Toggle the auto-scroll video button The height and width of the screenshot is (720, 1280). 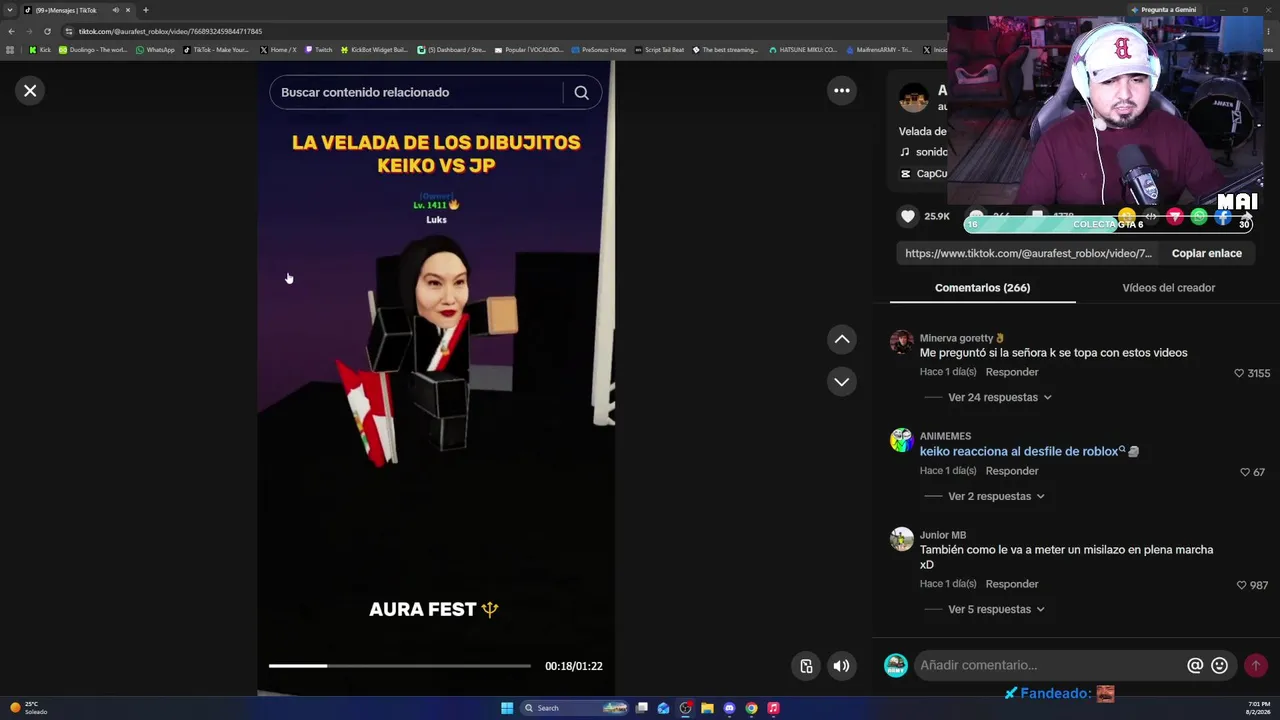(807, 666)
